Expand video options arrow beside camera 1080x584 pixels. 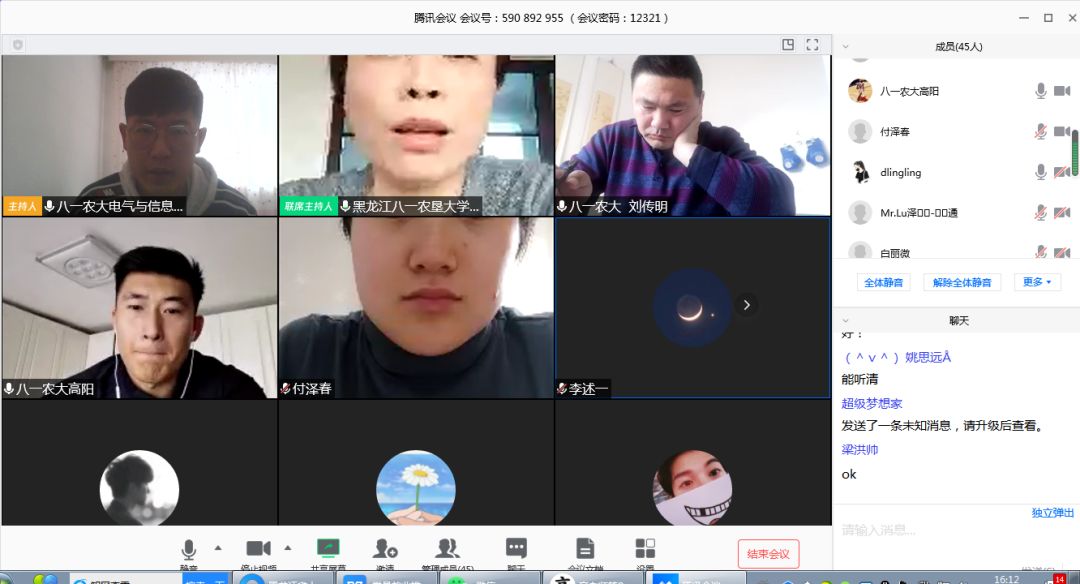click(x=288, y=547)
